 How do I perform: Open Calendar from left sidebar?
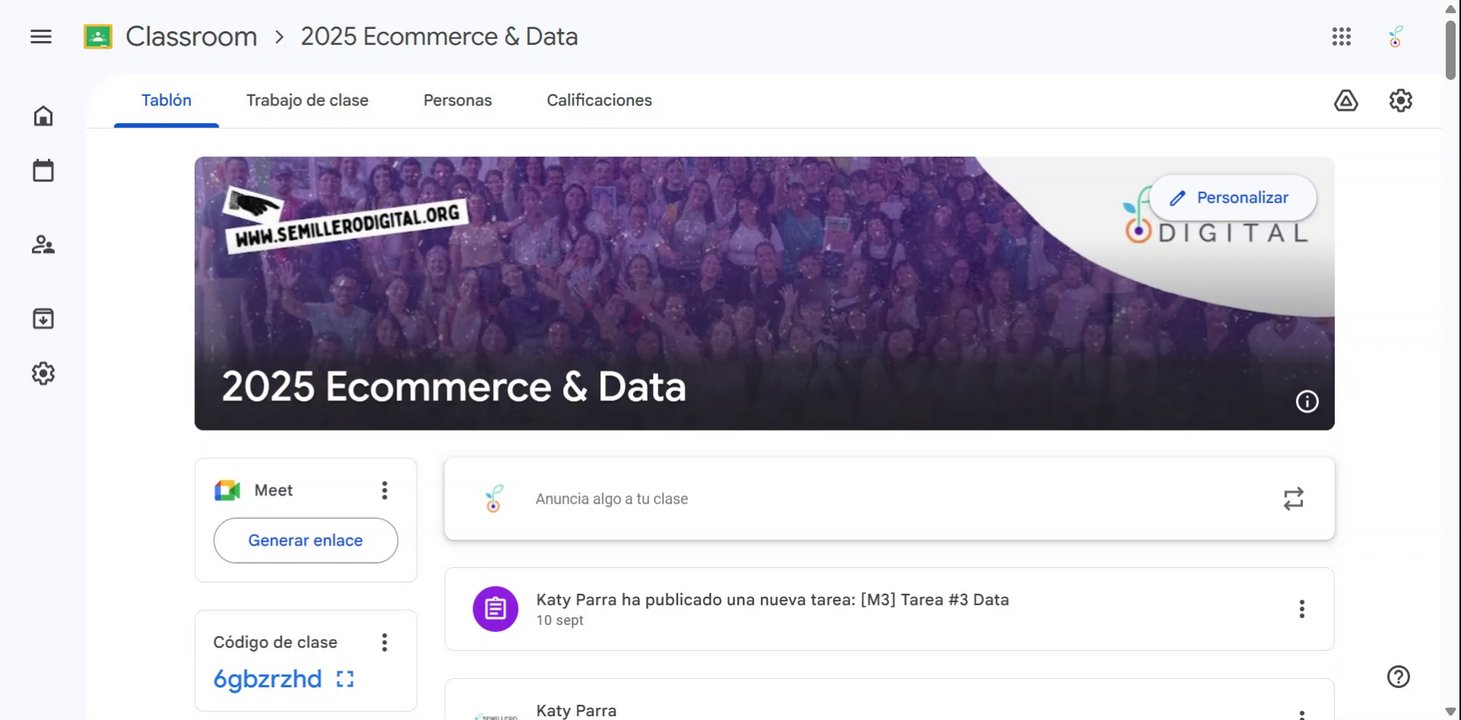point(43,171)
